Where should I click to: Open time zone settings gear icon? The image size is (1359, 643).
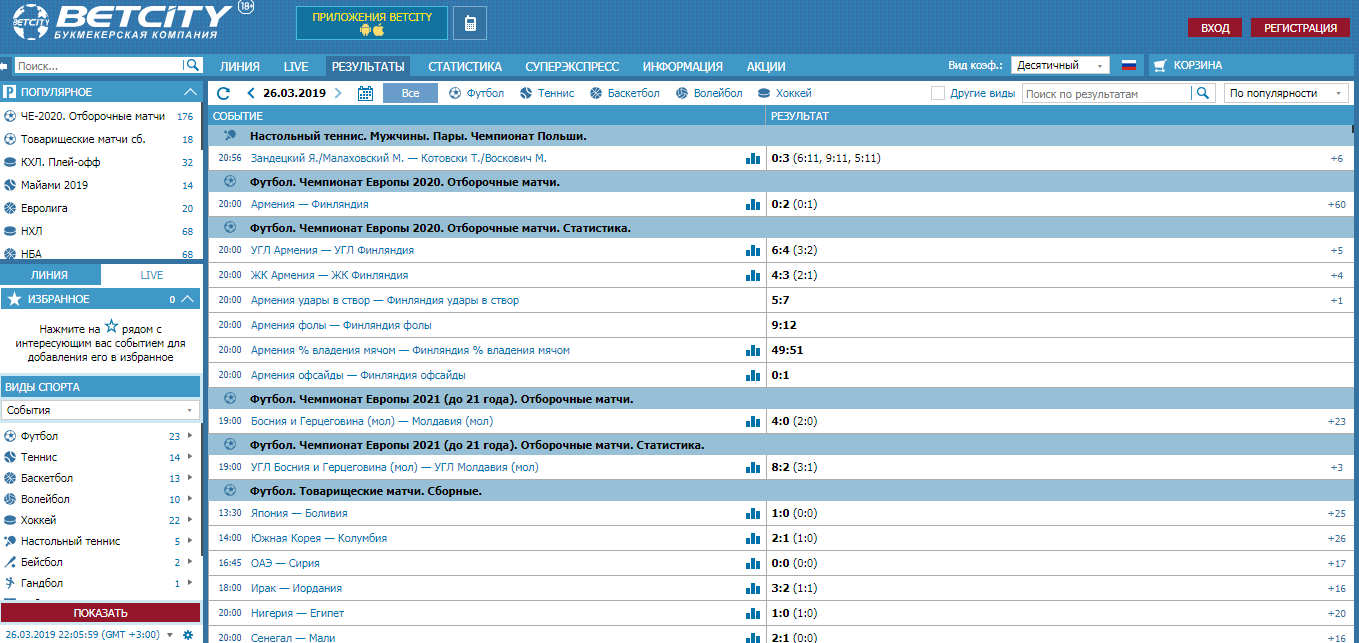(188, 635)
